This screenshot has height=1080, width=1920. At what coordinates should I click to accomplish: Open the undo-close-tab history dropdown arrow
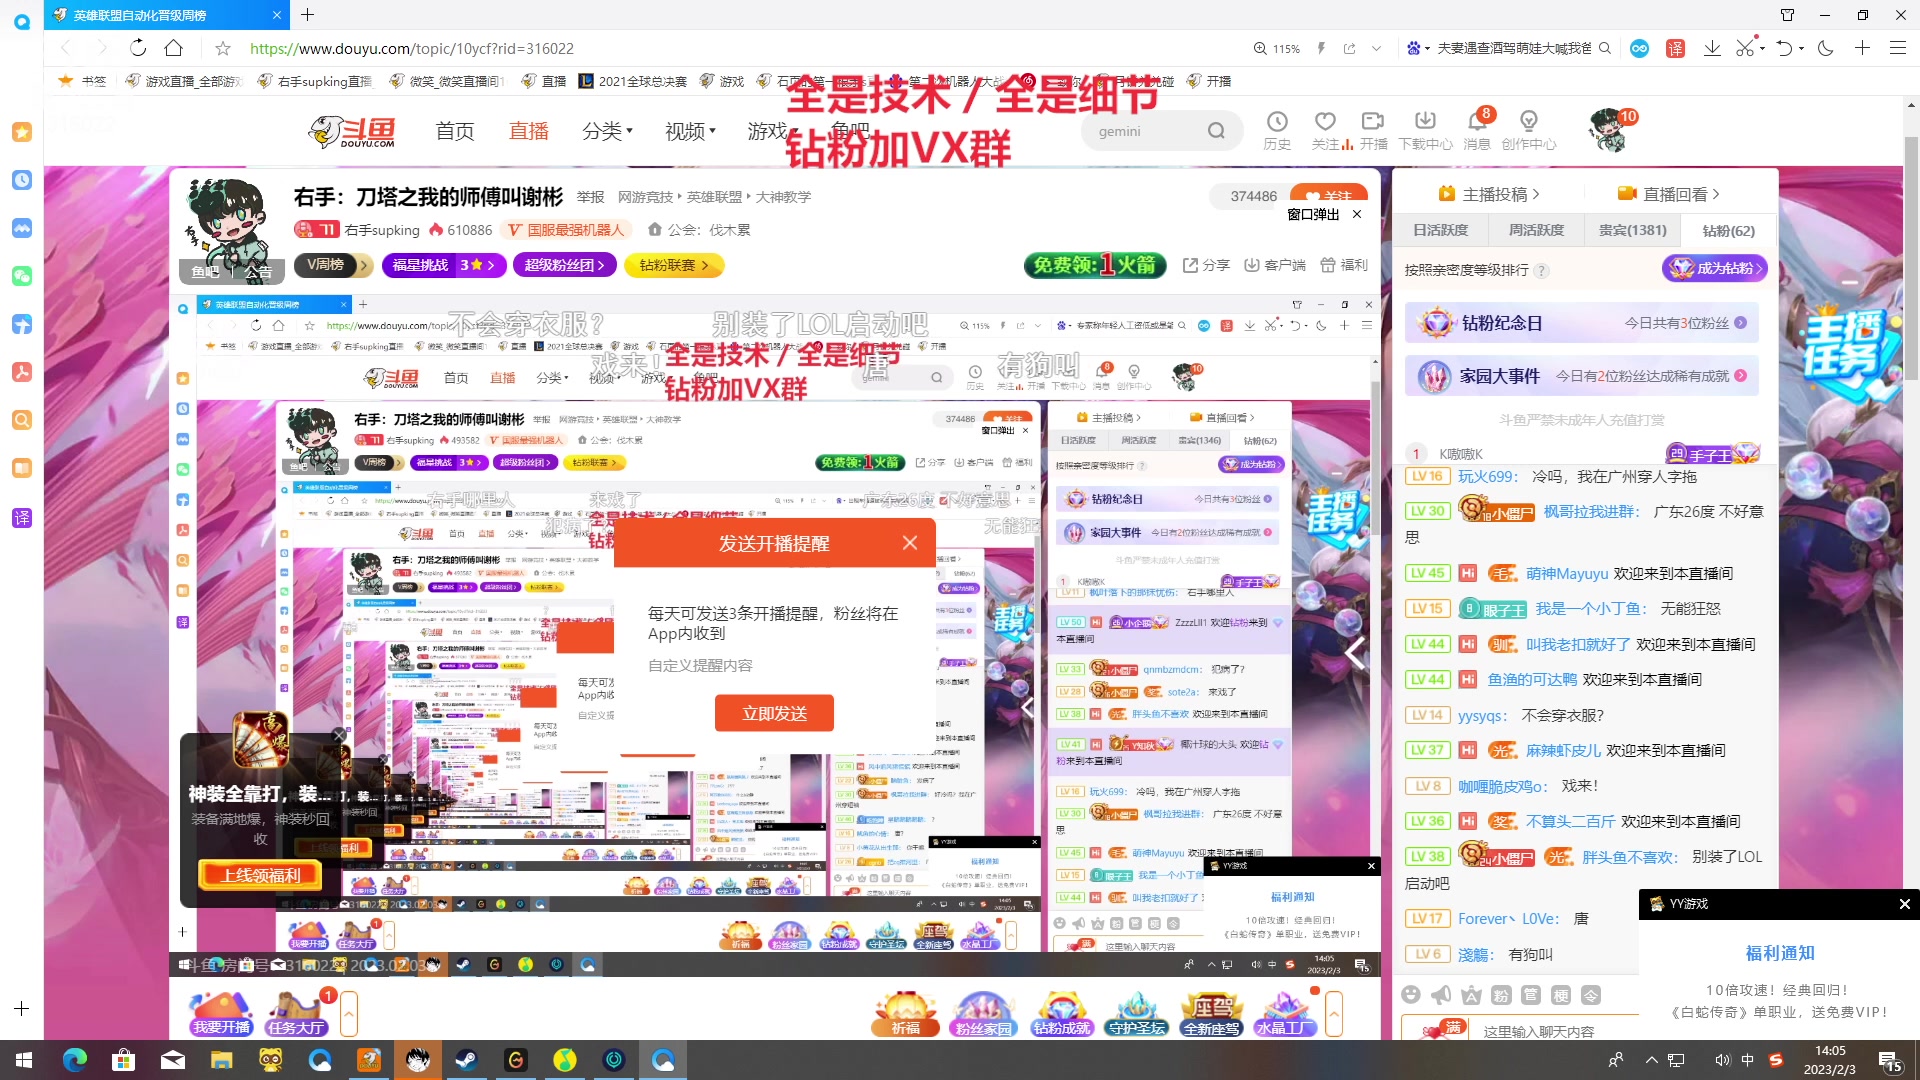click(x=1801, y=48)
